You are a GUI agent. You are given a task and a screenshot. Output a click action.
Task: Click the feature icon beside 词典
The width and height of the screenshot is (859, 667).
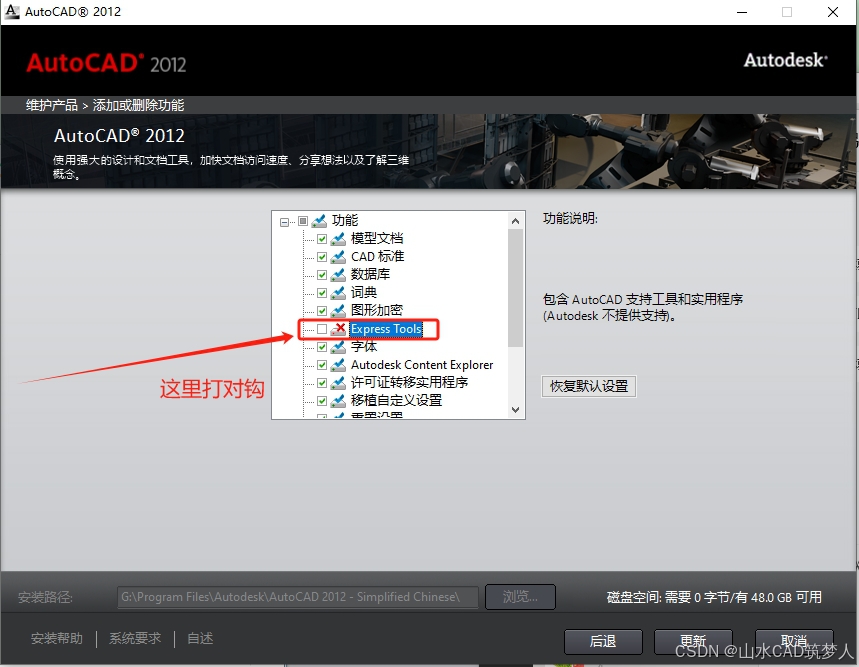point(338,292)
